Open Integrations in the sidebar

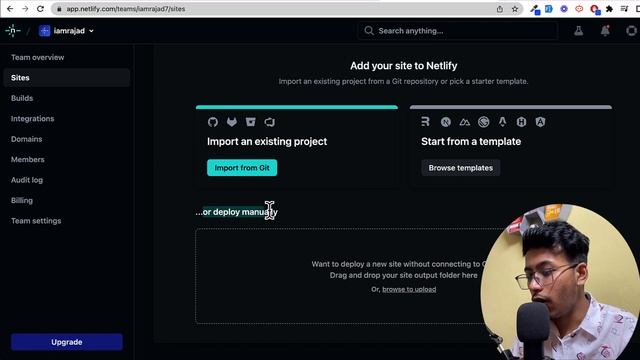[33, 119]
